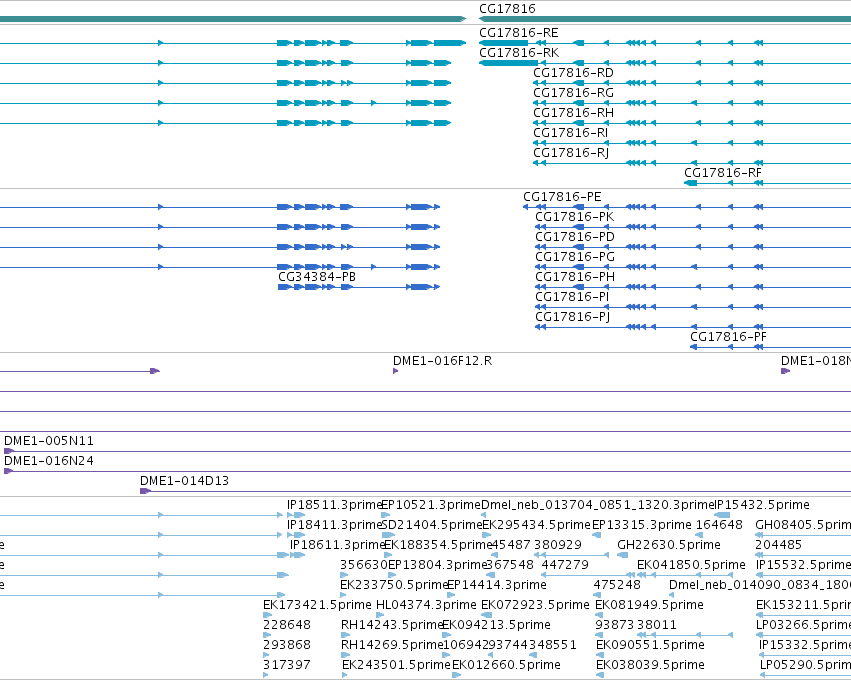Select the IP18611.3prime EST label

point(337,545)
